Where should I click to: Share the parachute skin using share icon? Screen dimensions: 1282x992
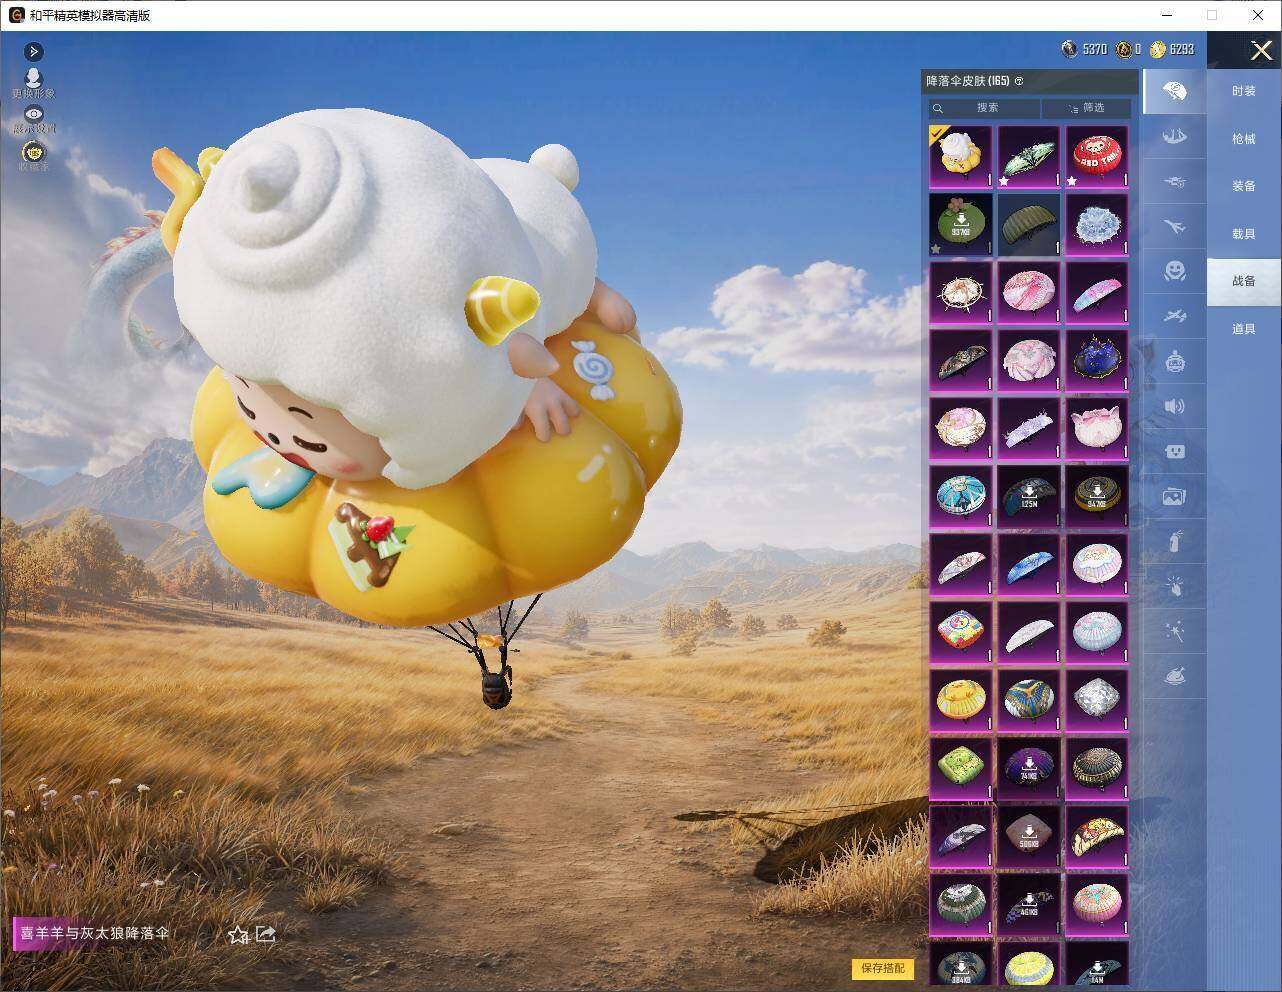tap(266, 934)
